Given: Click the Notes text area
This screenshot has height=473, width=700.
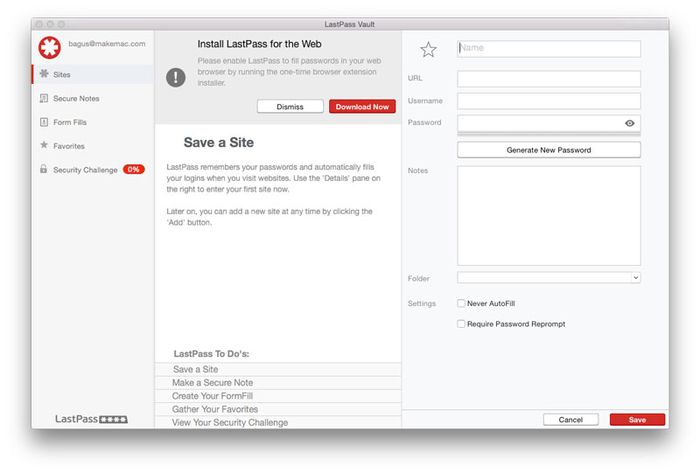Looking at the screenshot, I should [x=549, y=216].
